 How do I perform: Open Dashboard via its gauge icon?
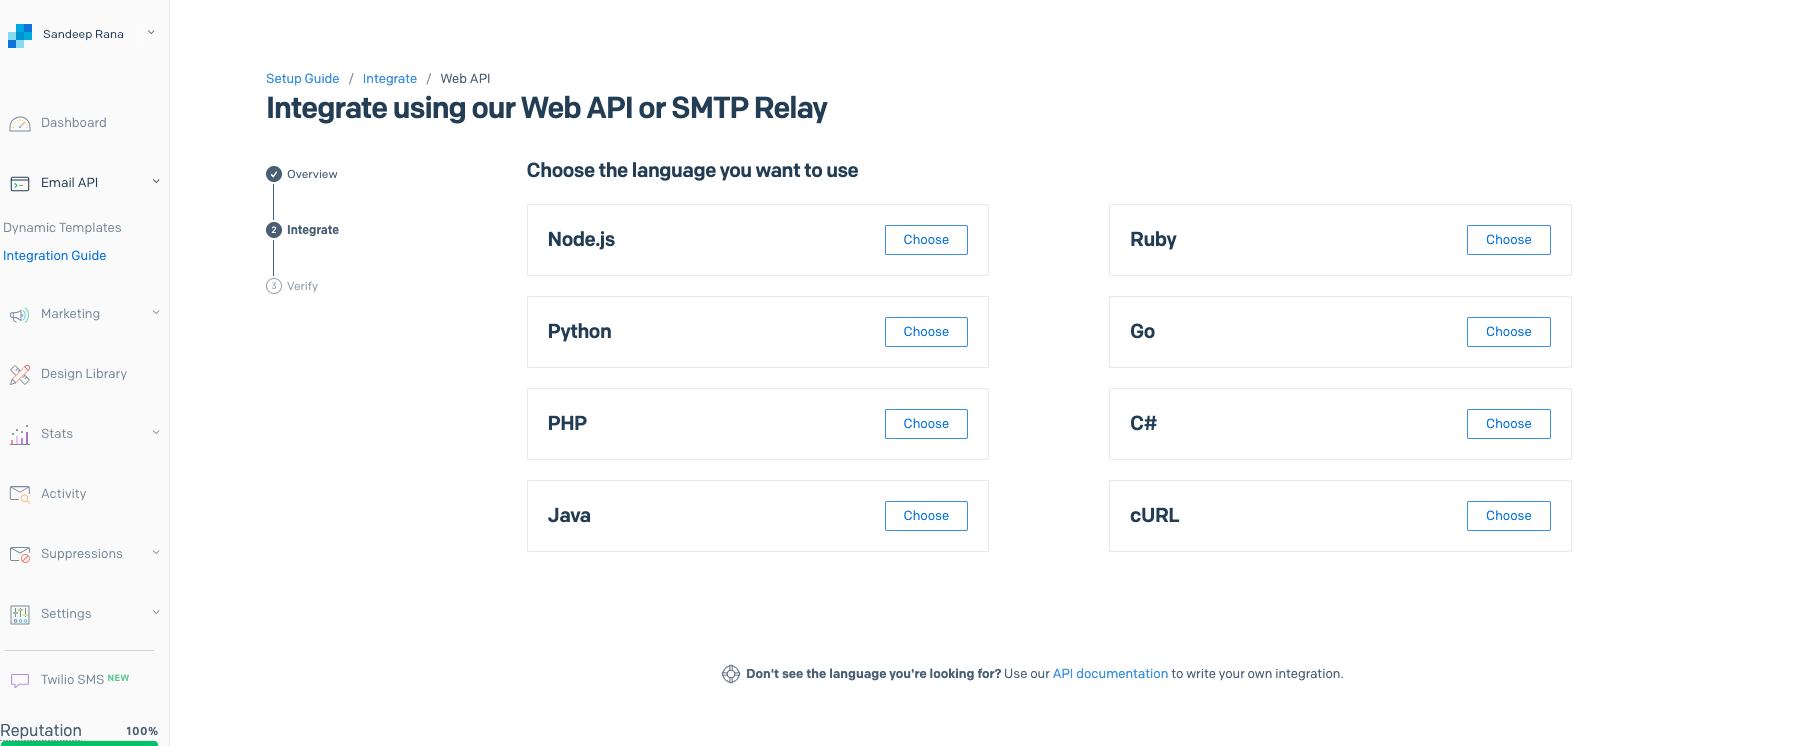point(20,124)
